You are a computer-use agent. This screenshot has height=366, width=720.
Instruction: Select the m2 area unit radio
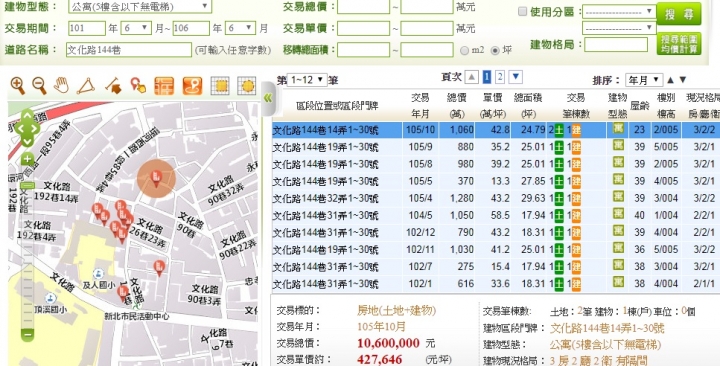click(x=464, y=50)
